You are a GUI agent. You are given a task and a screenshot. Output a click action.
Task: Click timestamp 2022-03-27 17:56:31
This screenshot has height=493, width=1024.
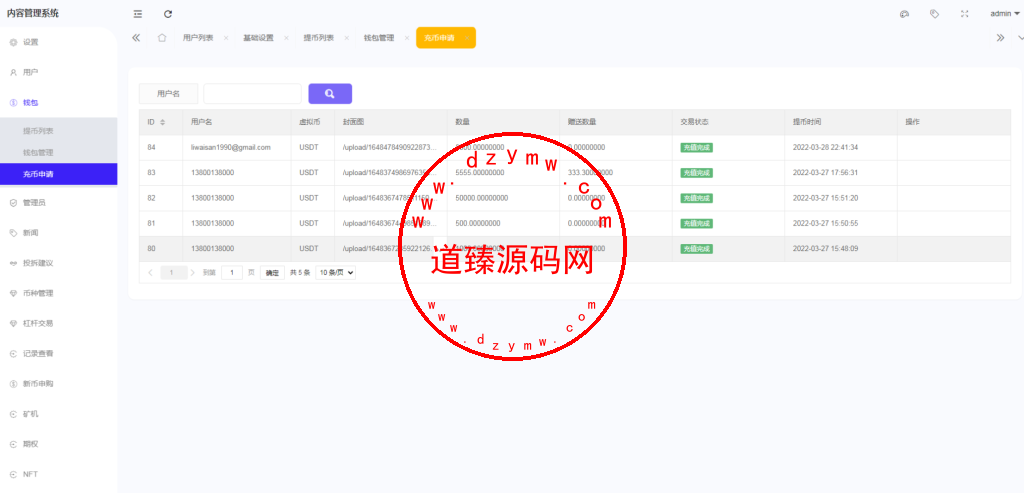click(x=825, y=173)
